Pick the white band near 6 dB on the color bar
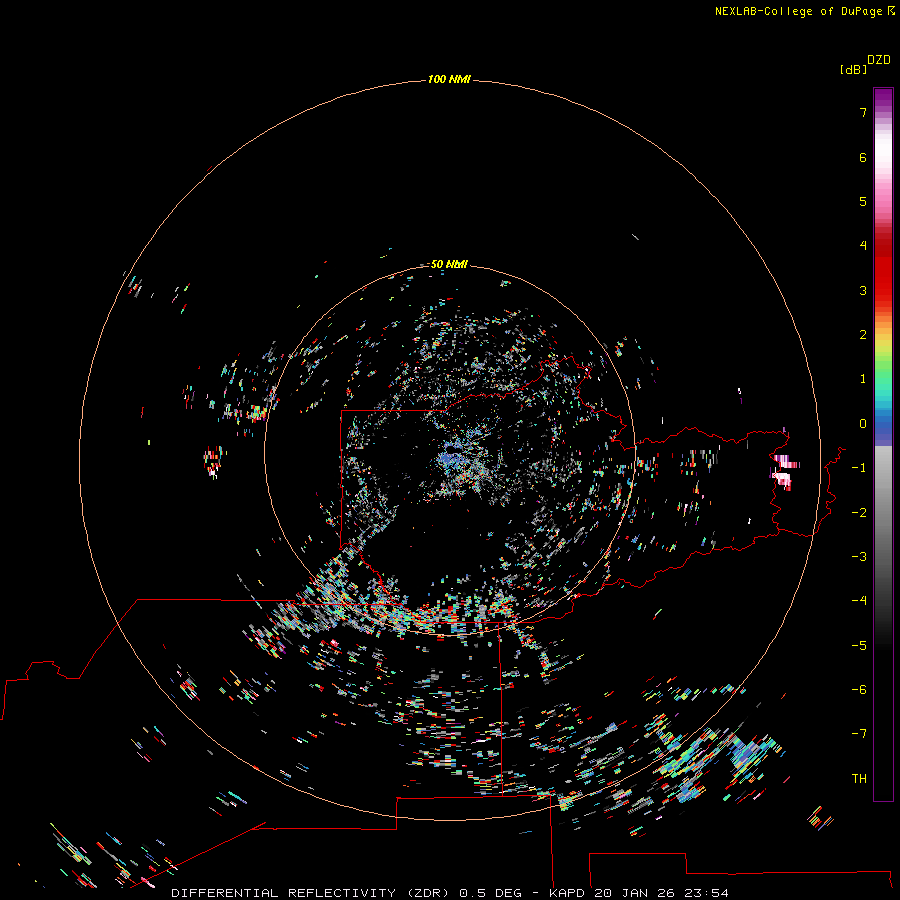This screenshot has width=900, height=900. pos(883,150)
